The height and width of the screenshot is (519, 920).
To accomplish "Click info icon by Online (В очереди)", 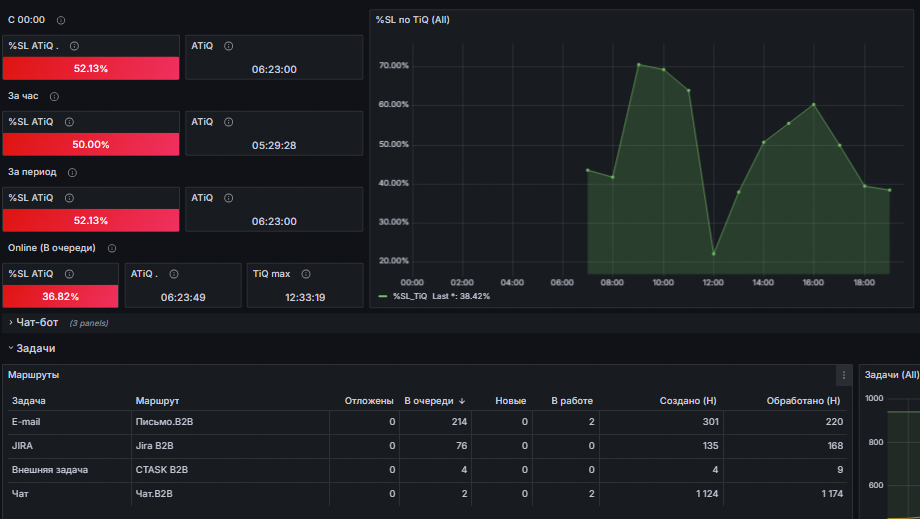I will (x=111, y=249).
